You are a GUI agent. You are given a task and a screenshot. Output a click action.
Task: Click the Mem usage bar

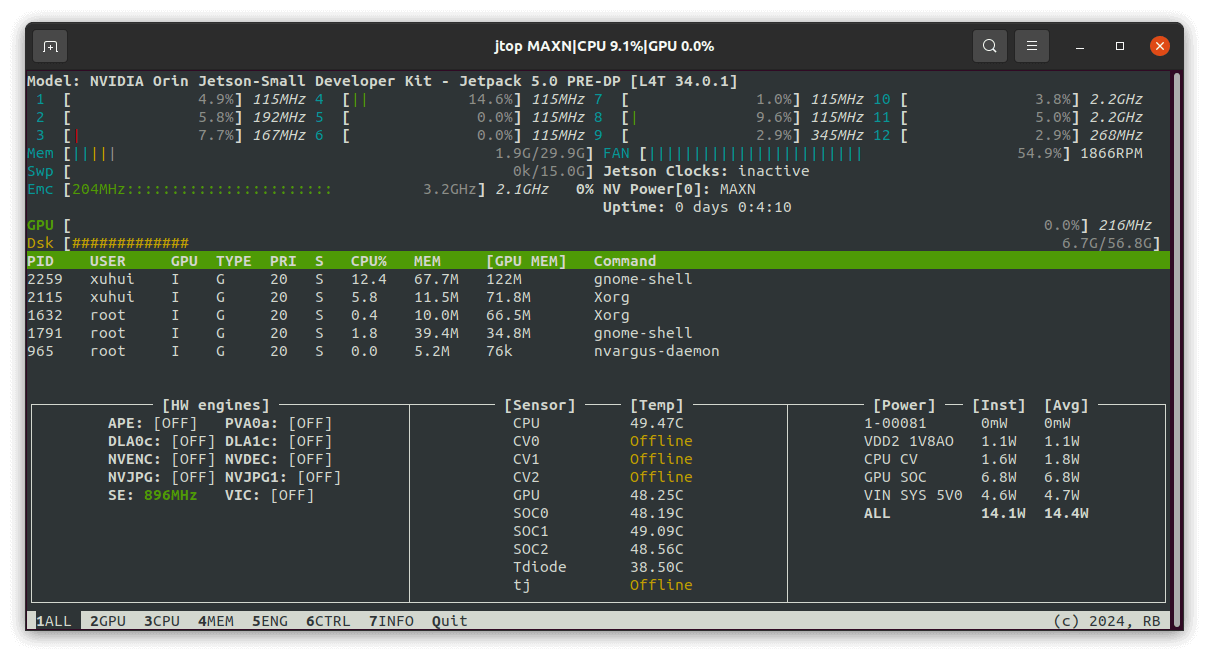coord(328,153)
